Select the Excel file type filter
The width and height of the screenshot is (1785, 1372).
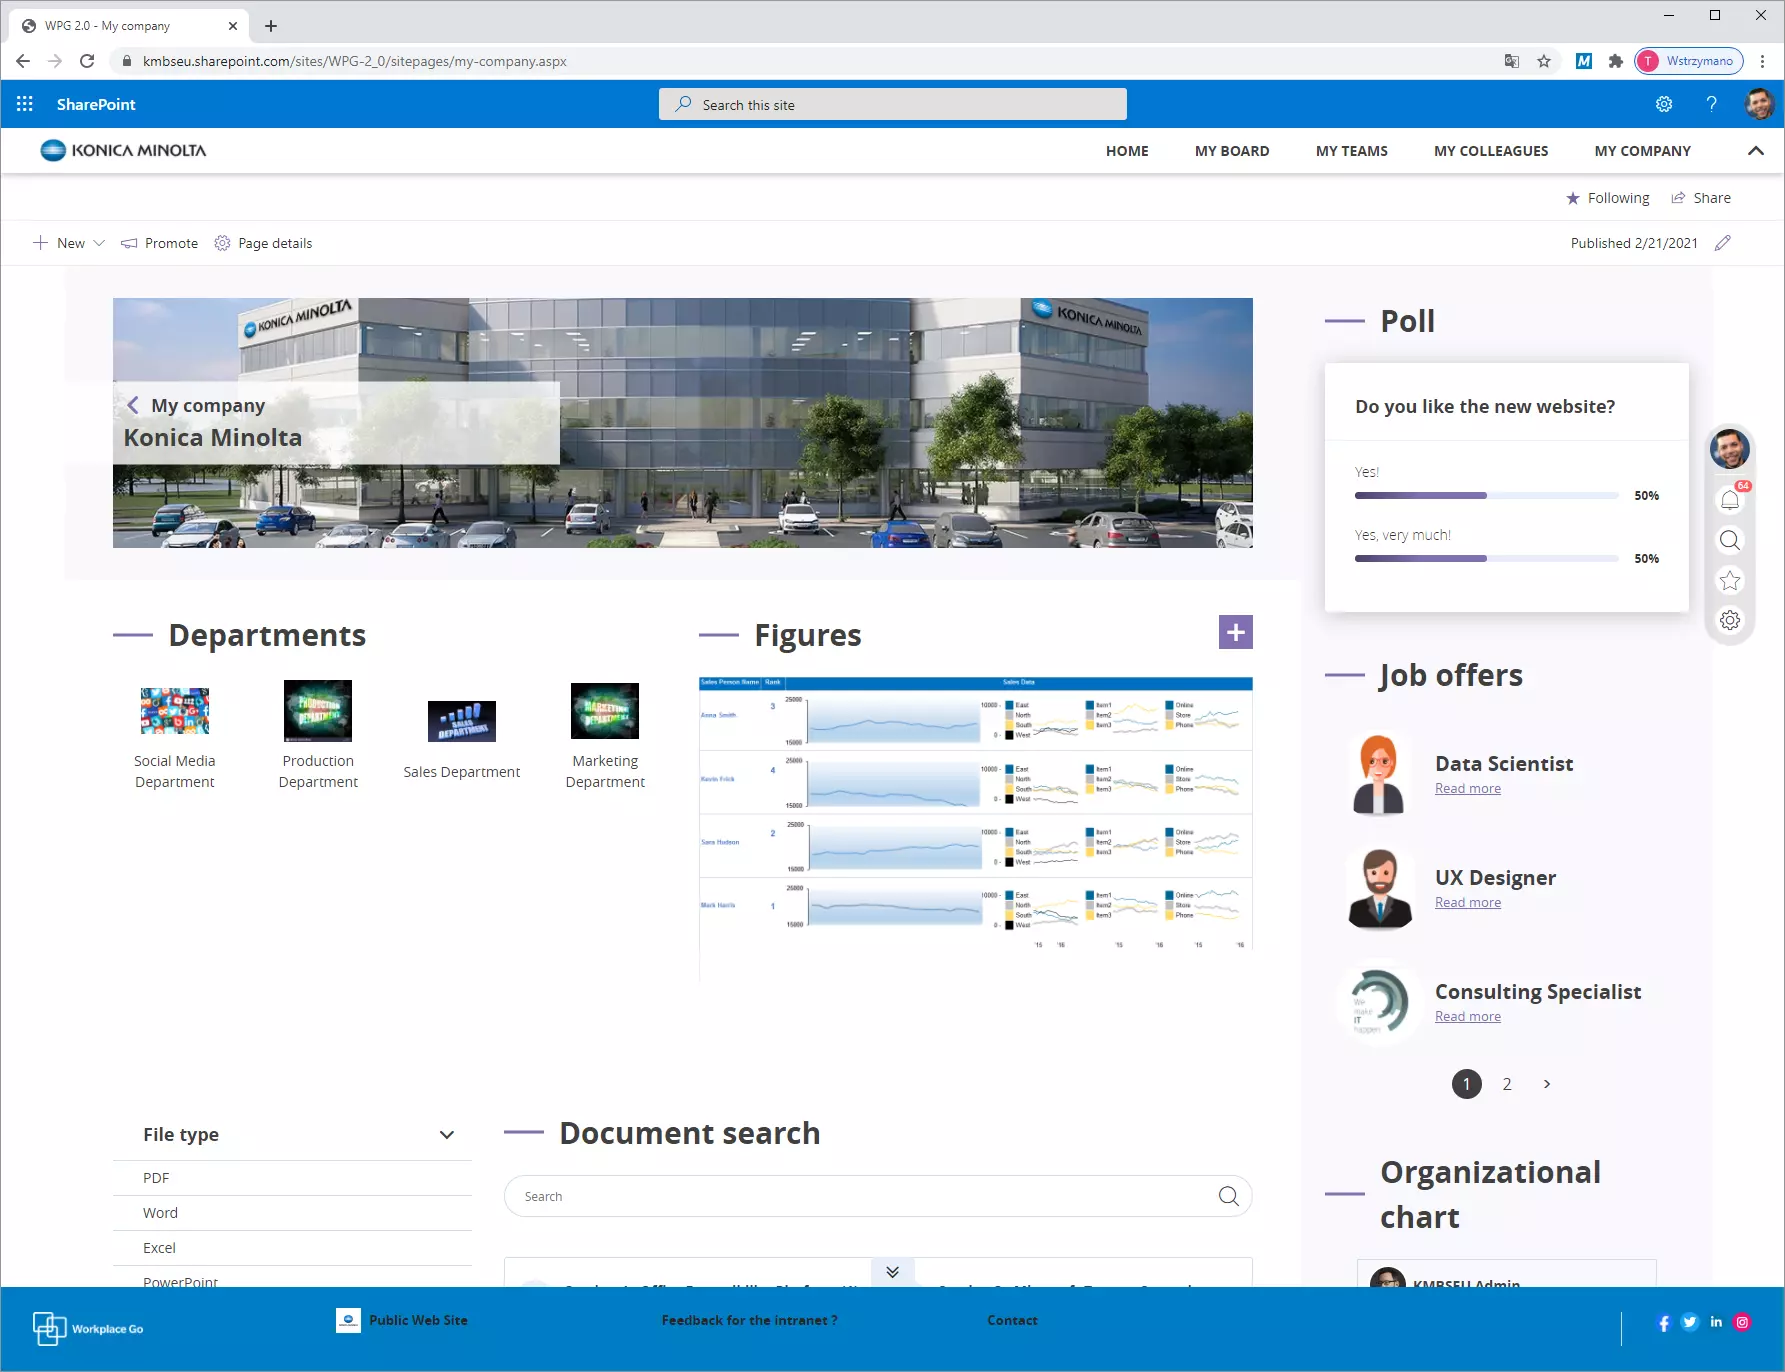[292, 1248]
